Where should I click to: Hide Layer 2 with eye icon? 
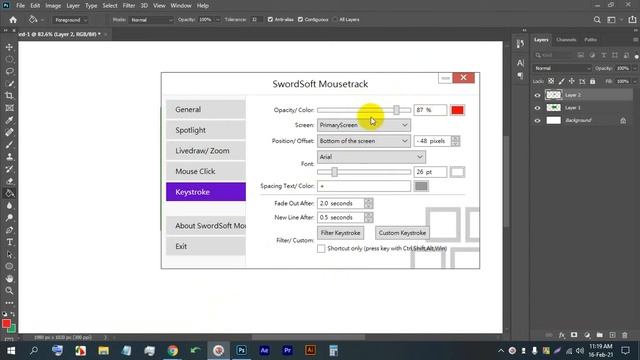(x=537, y=95)
